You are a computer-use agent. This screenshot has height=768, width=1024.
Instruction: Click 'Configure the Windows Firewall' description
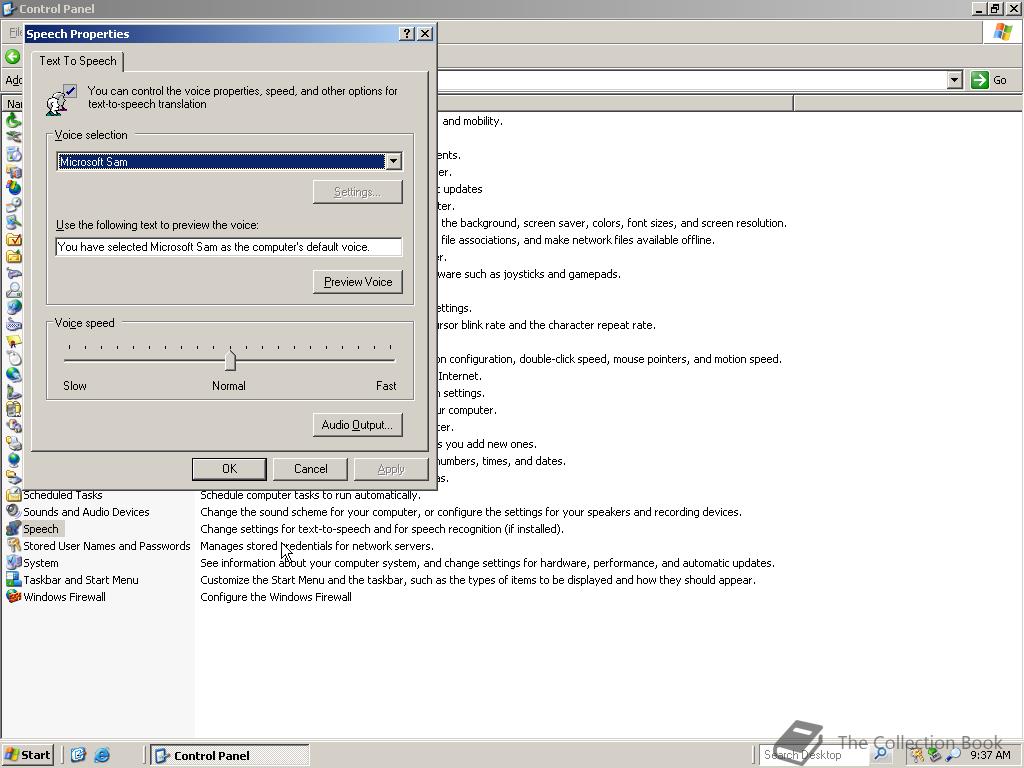click(276, 597)
